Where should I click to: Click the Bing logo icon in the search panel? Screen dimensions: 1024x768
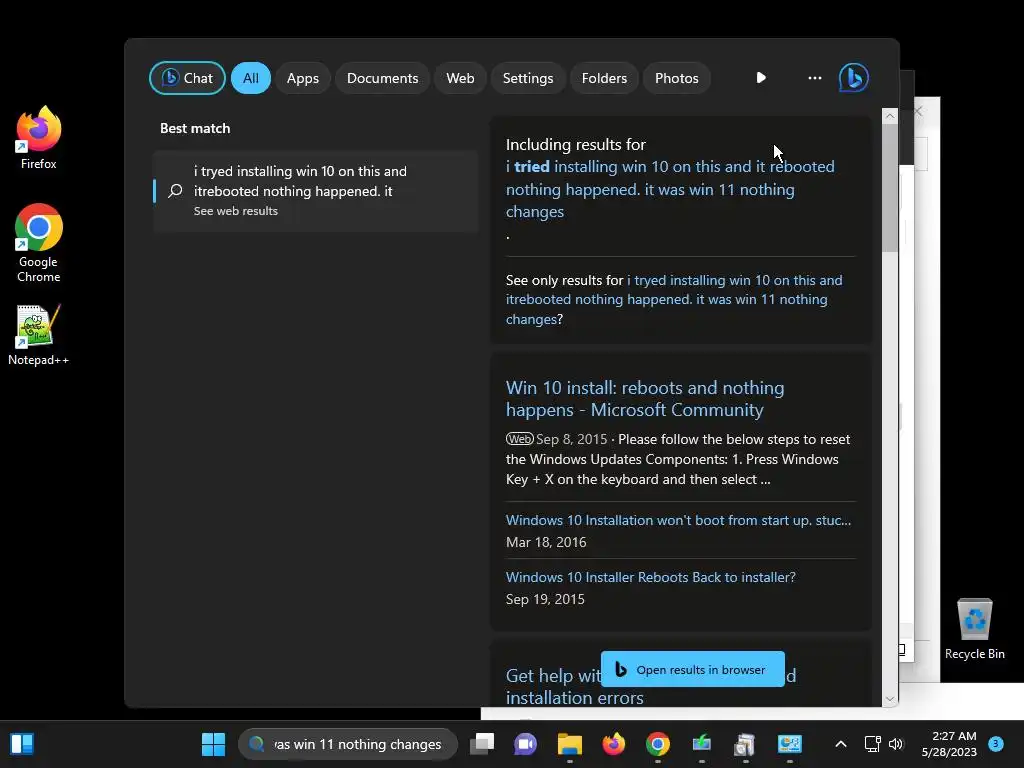[x=854, y=78]
